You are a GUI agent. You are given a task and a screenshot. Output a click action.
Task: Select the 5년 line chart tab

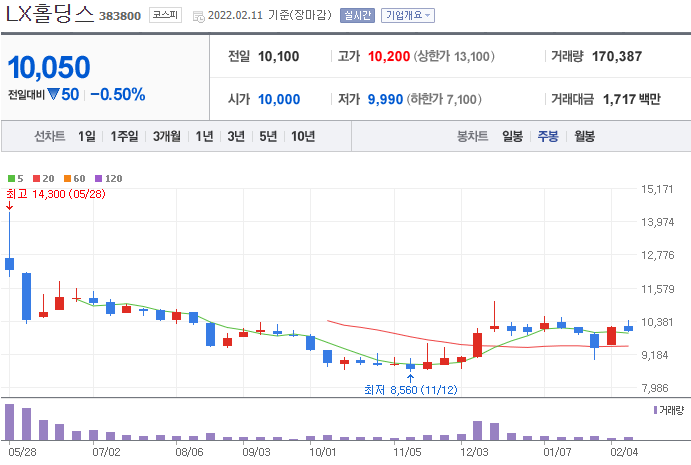(x=268, y=136)
